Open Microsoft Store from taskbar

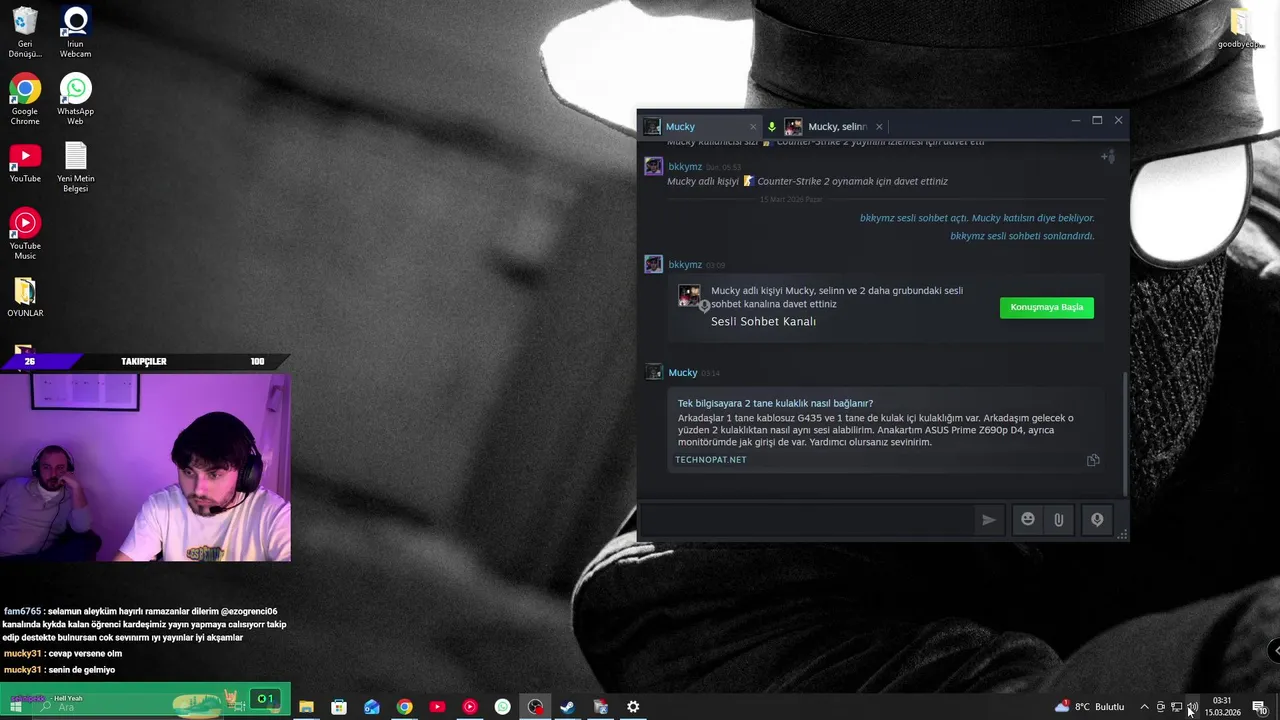pyautogui.click(x=339, y=707)
